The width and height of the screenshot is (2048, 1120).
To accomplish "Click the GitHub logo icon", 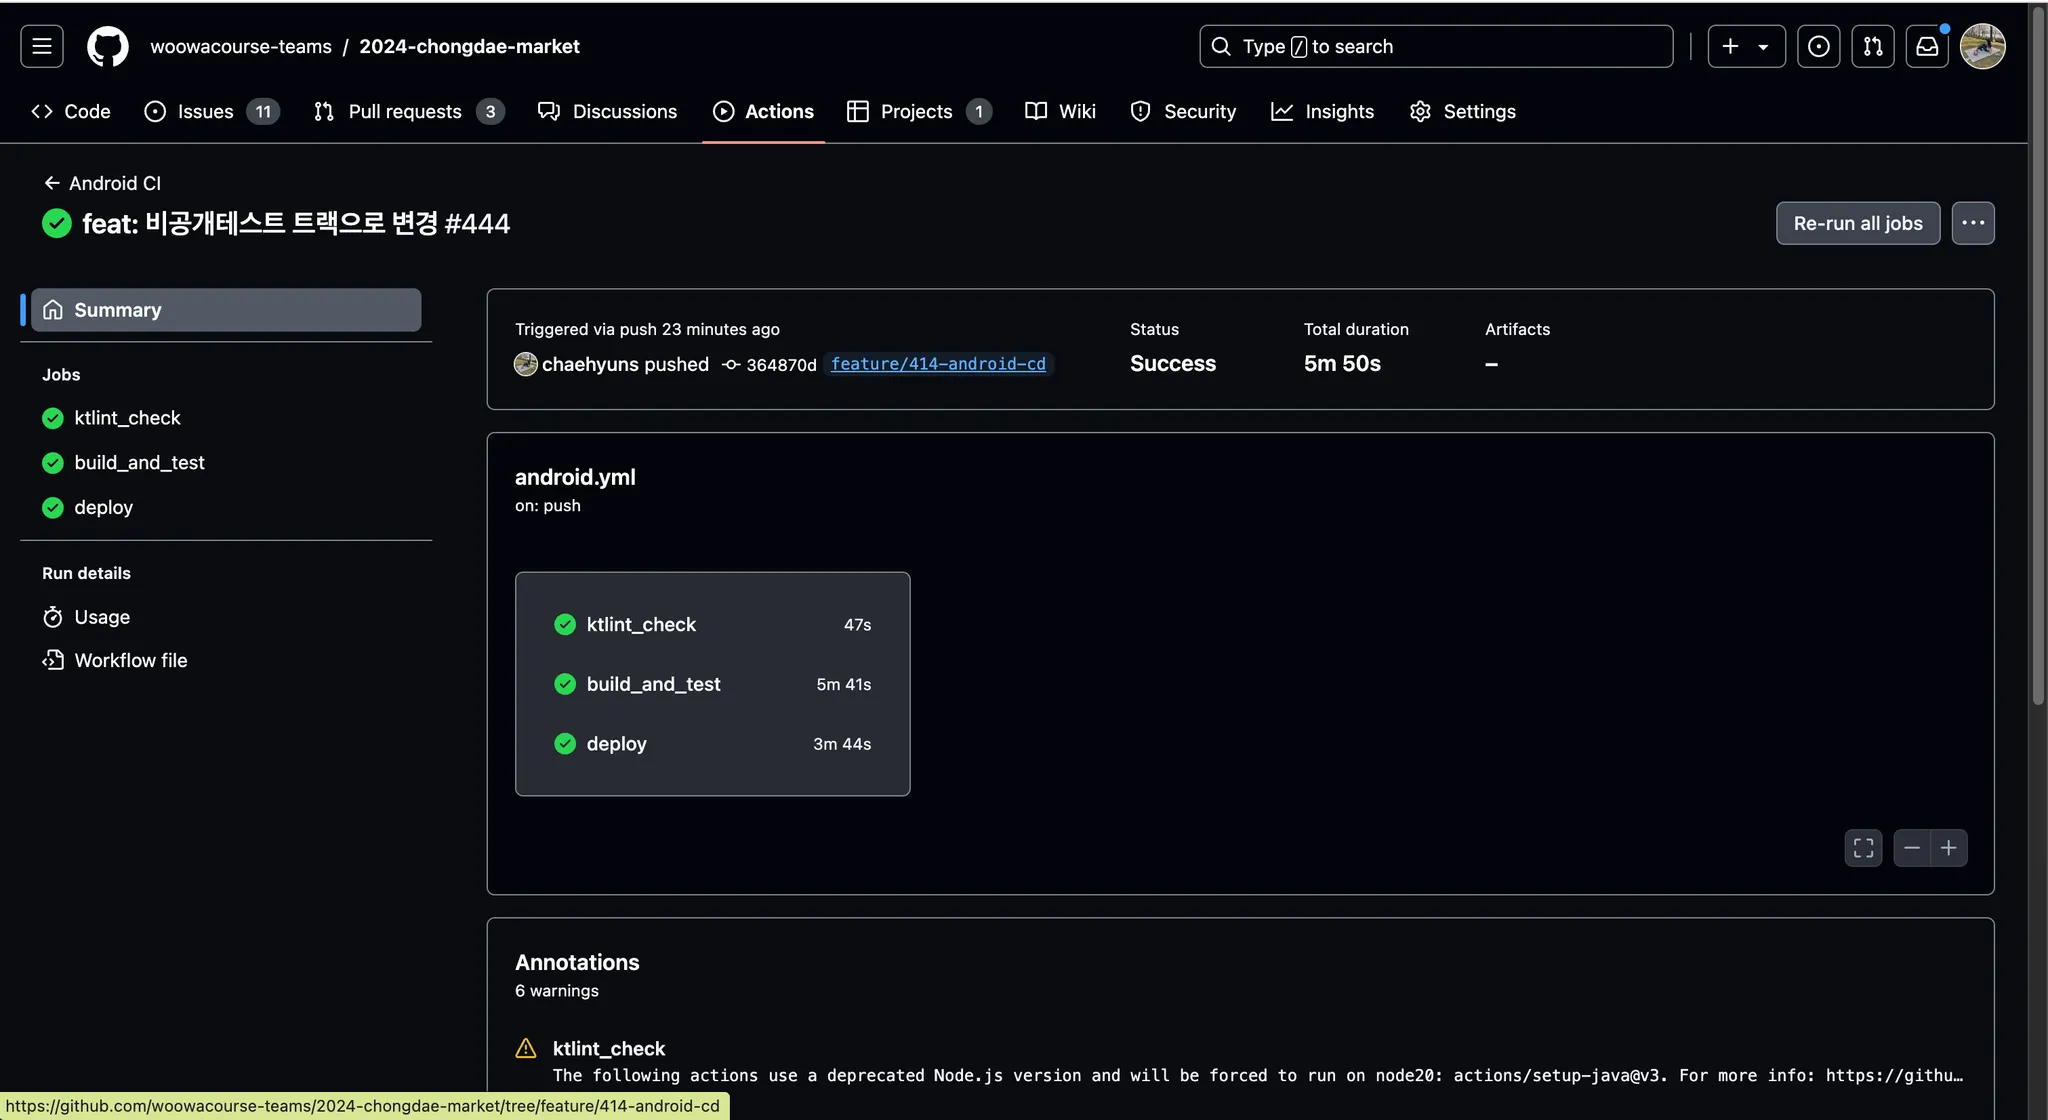I will [107, 46].
